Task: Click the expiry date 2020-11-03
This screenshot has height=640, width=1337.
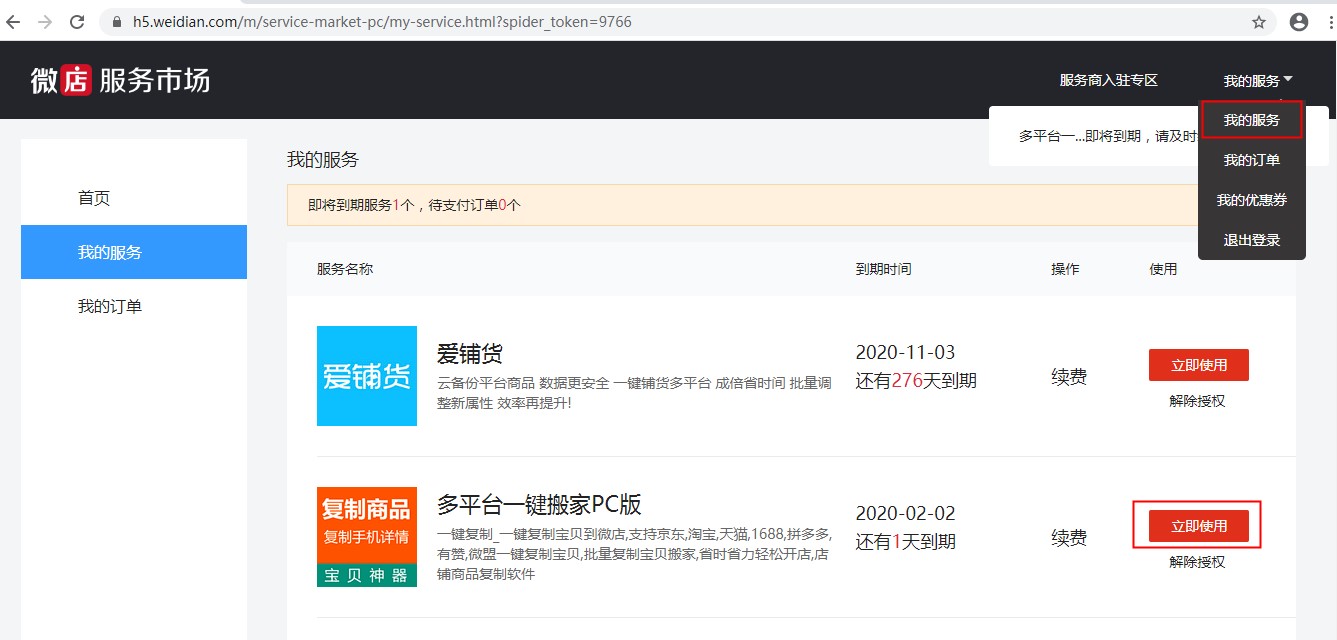Action: pos(906,352)
